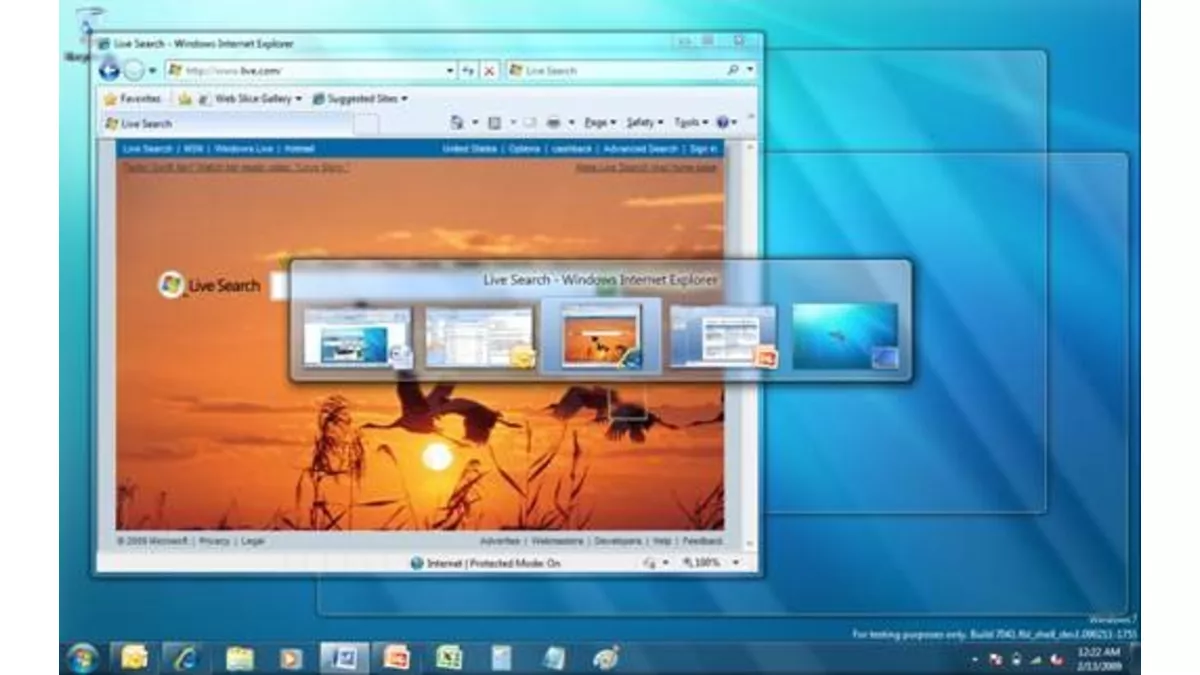This screenshot has height=675, width=1200.
Task: Select the desktop thumbnail in the task switcher
Action: tap(845, 337)
